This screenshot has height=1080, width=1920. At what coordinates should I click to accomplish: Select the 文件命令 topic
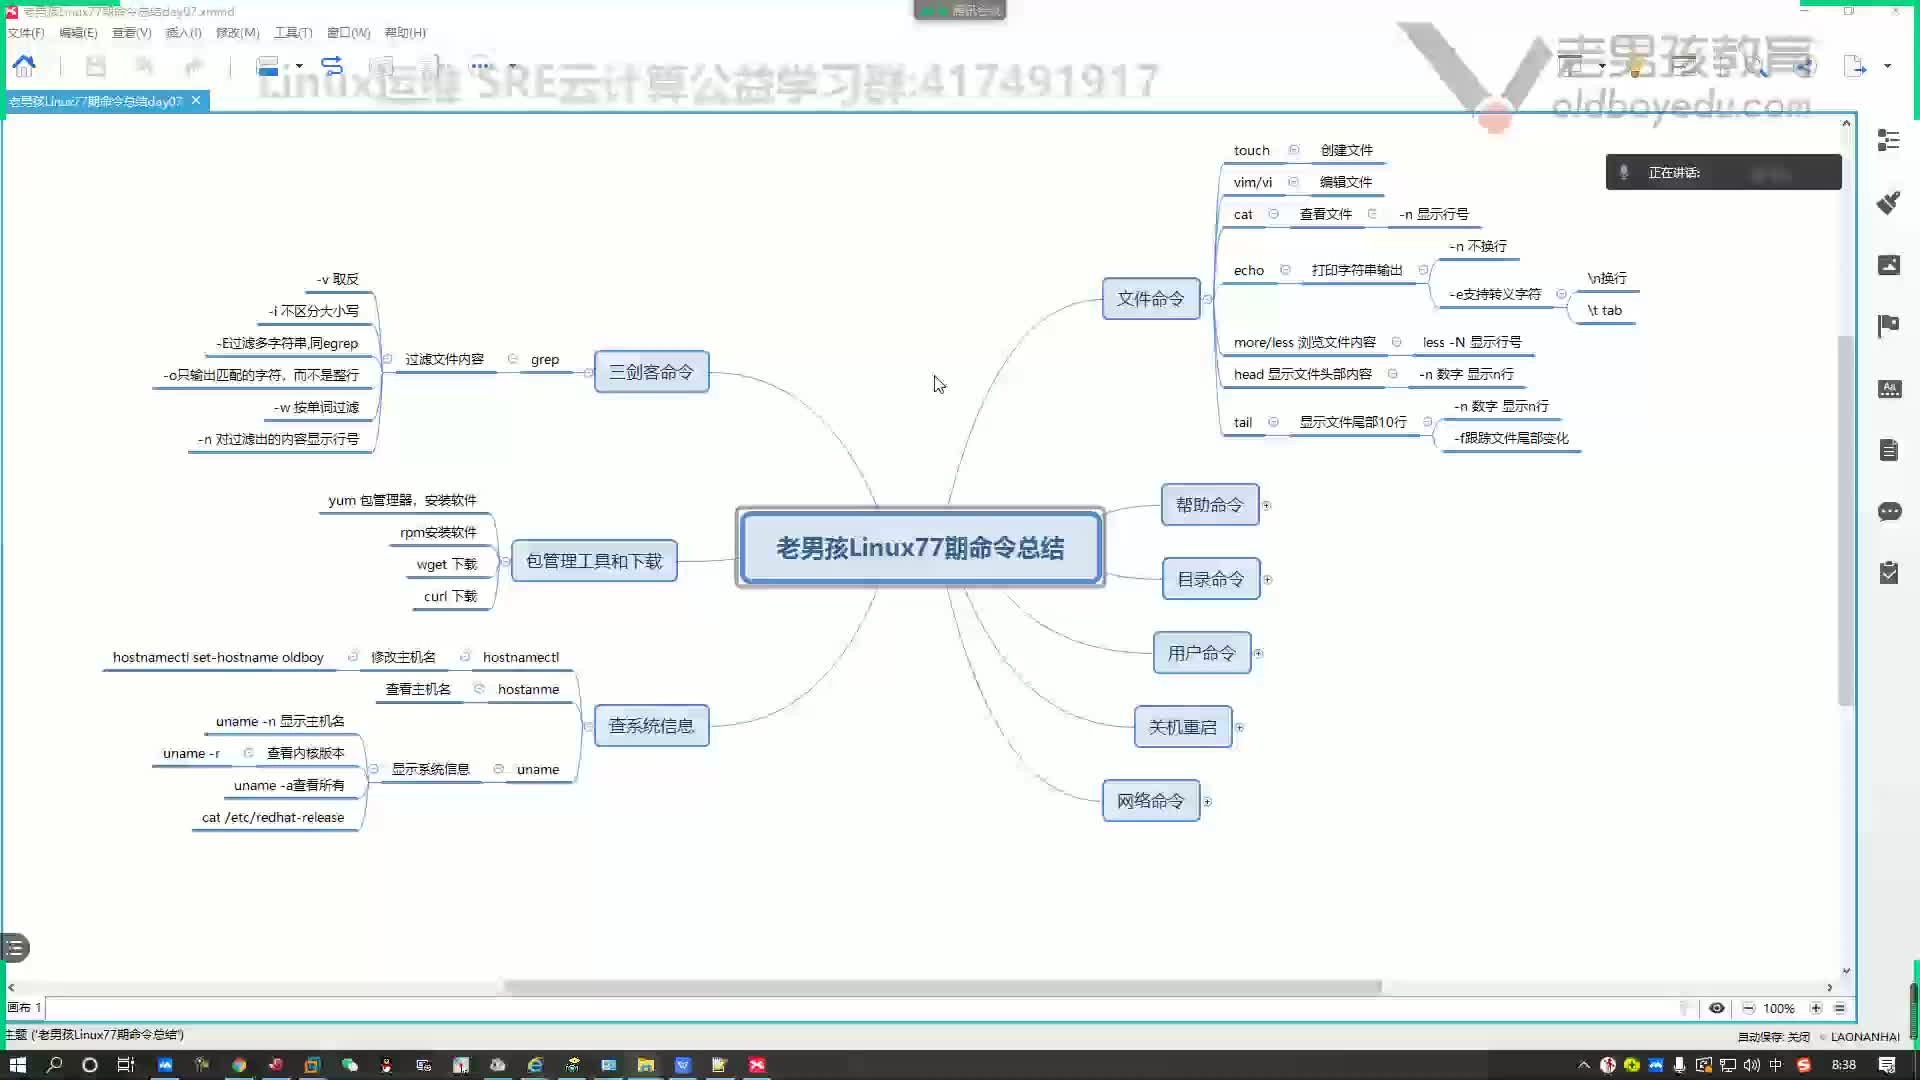1150,299
